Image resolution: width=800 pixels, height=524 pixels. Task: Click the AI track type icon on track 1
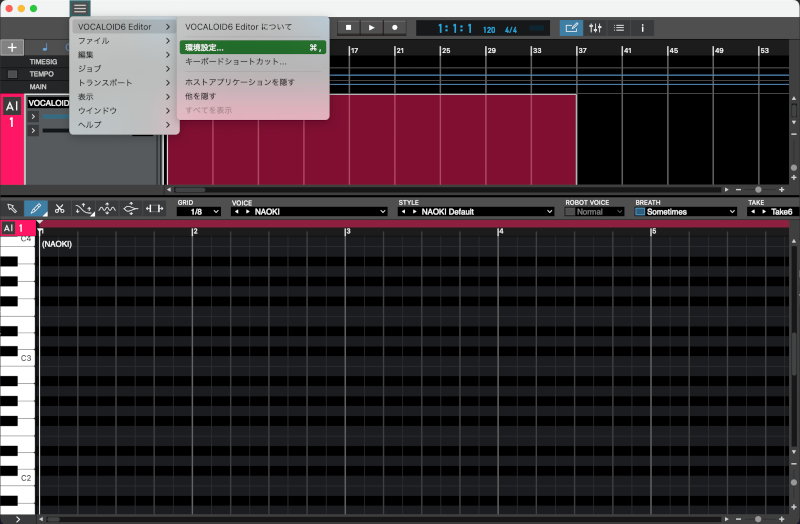tap(12, 106)
